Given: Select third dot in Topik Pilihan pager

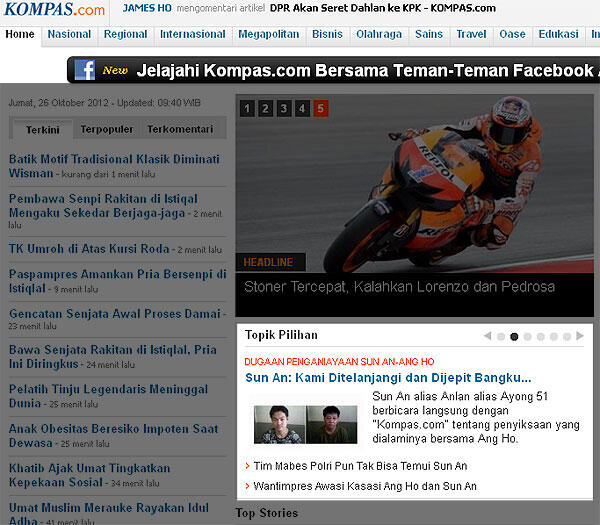Looking at the screenshot, I should (x=527, y=337).
